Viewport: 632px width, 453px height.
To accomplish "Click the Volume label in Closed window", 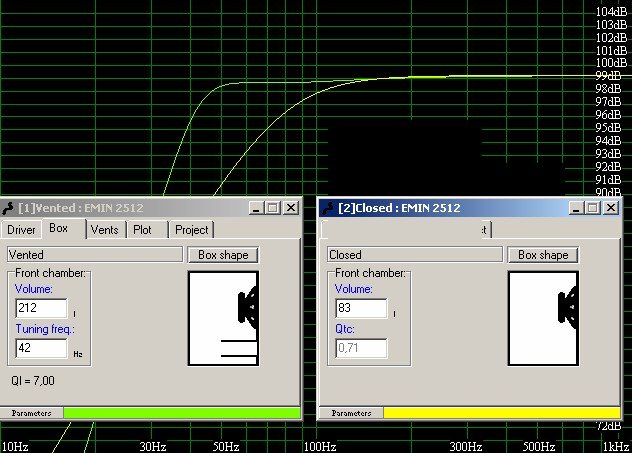I will click(x=354, y=289).
